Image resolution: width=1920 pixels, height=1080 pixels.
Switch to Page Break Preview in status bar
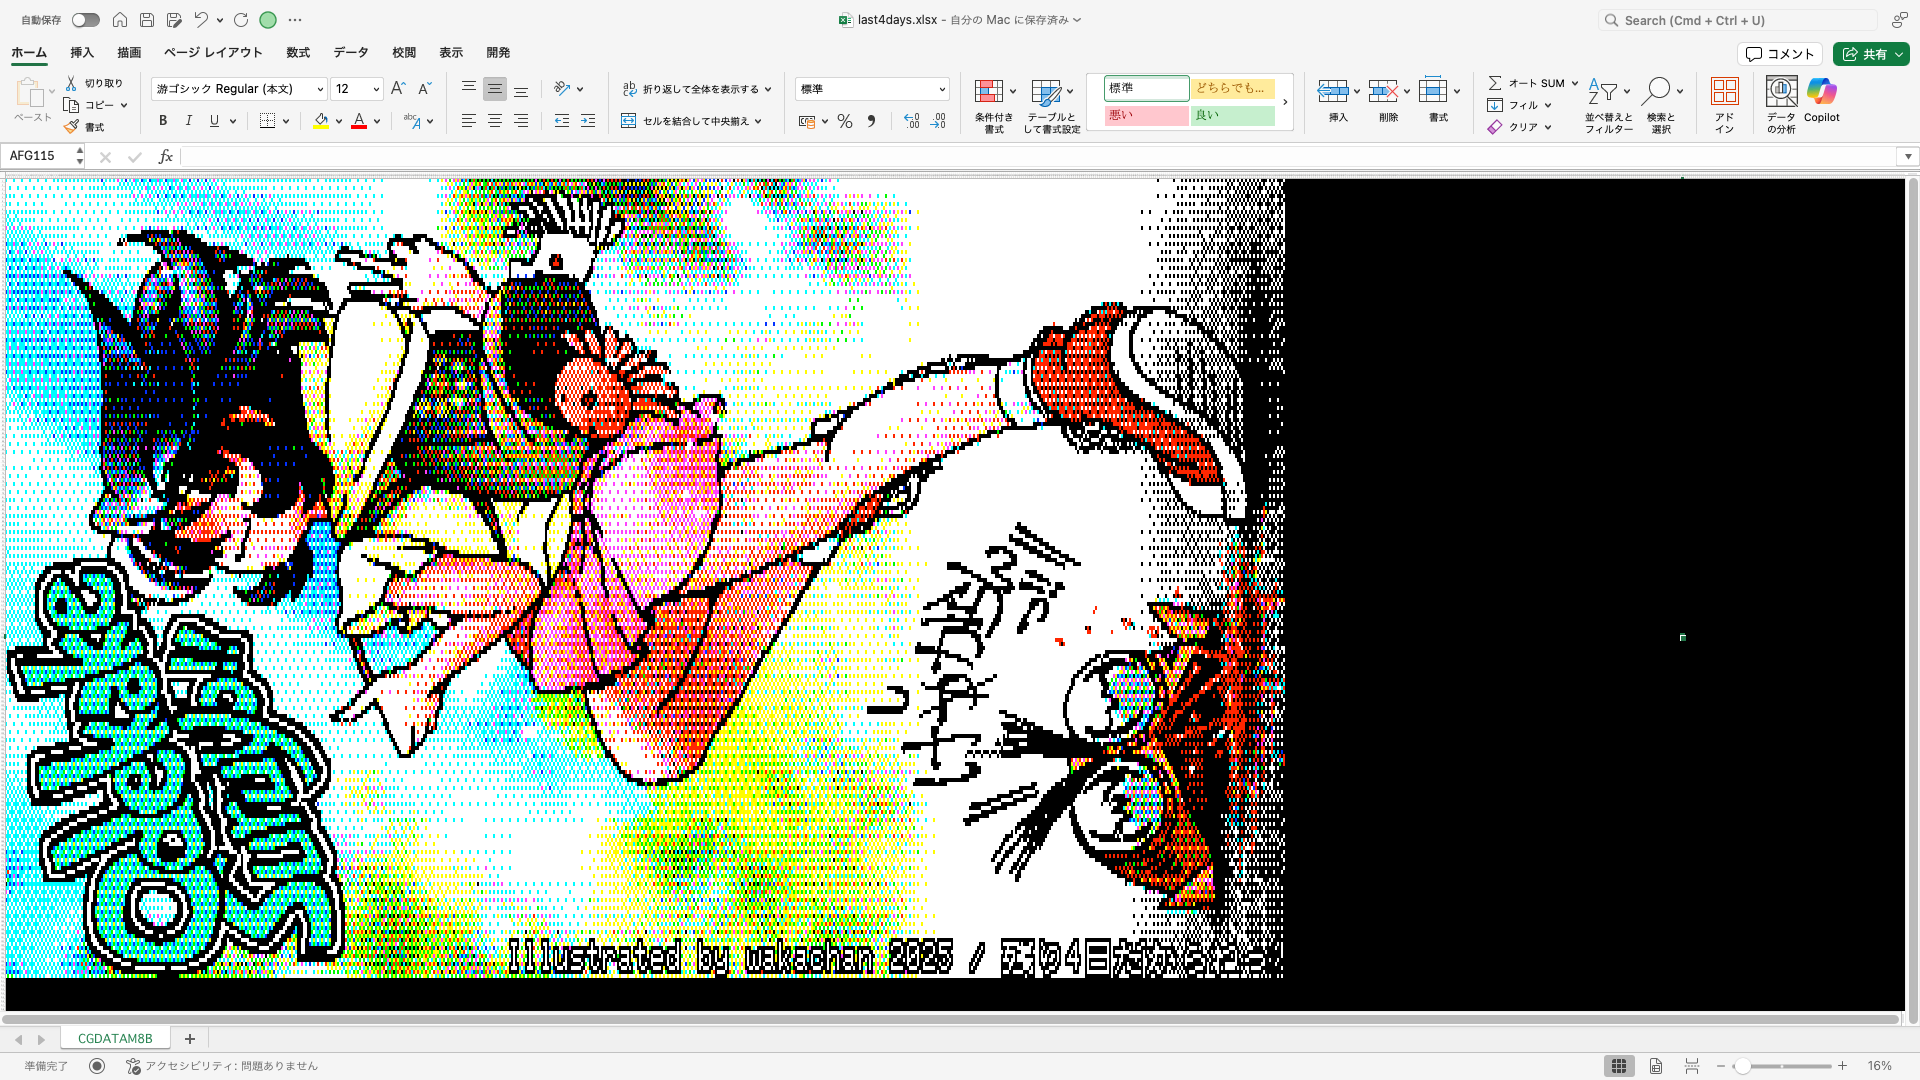click(x=1692, y=1066)
